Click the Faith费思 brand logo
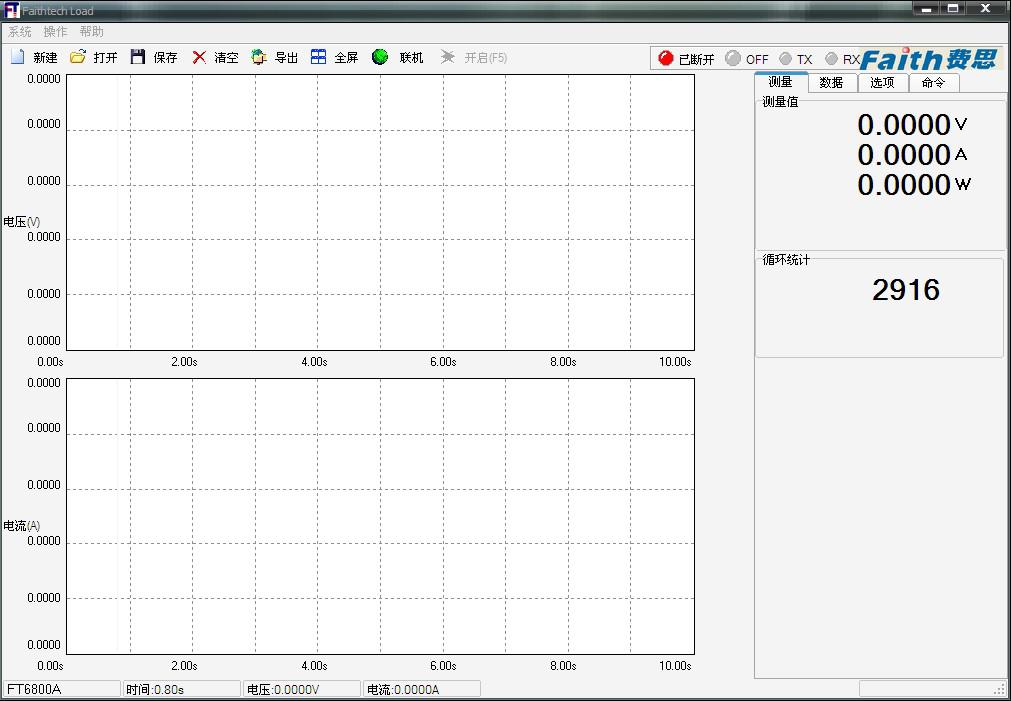The image size is (1011, 701). [928, 59]
